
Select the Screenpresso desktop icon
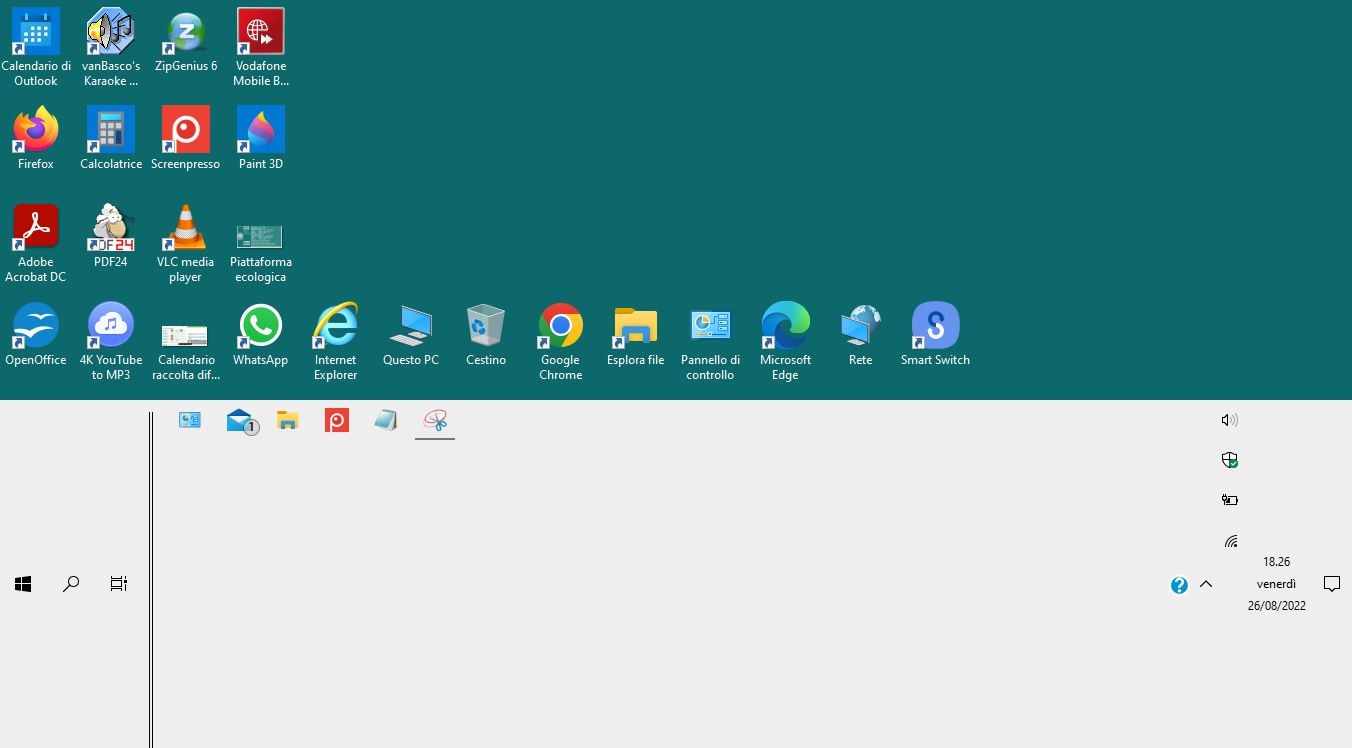[186, 138]
